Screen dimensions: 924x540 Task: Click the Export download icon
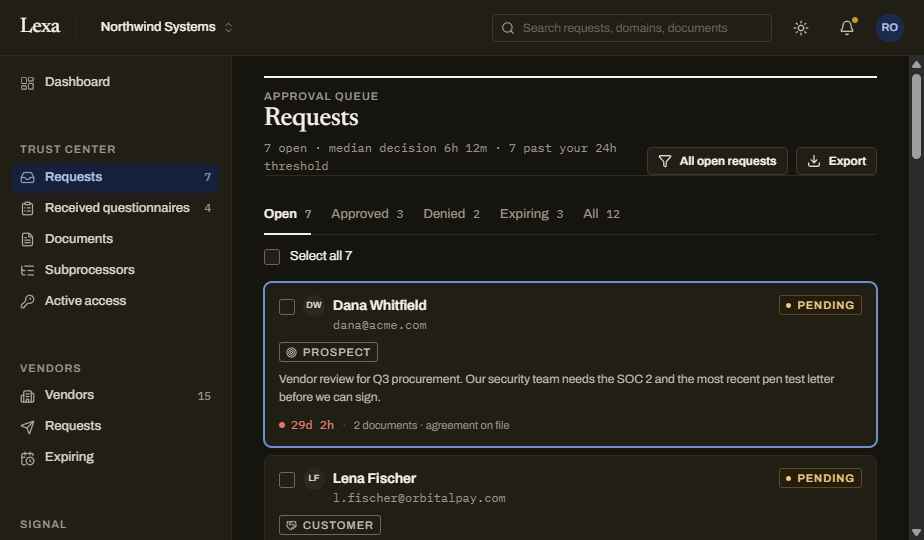click(x=814, y=161)
